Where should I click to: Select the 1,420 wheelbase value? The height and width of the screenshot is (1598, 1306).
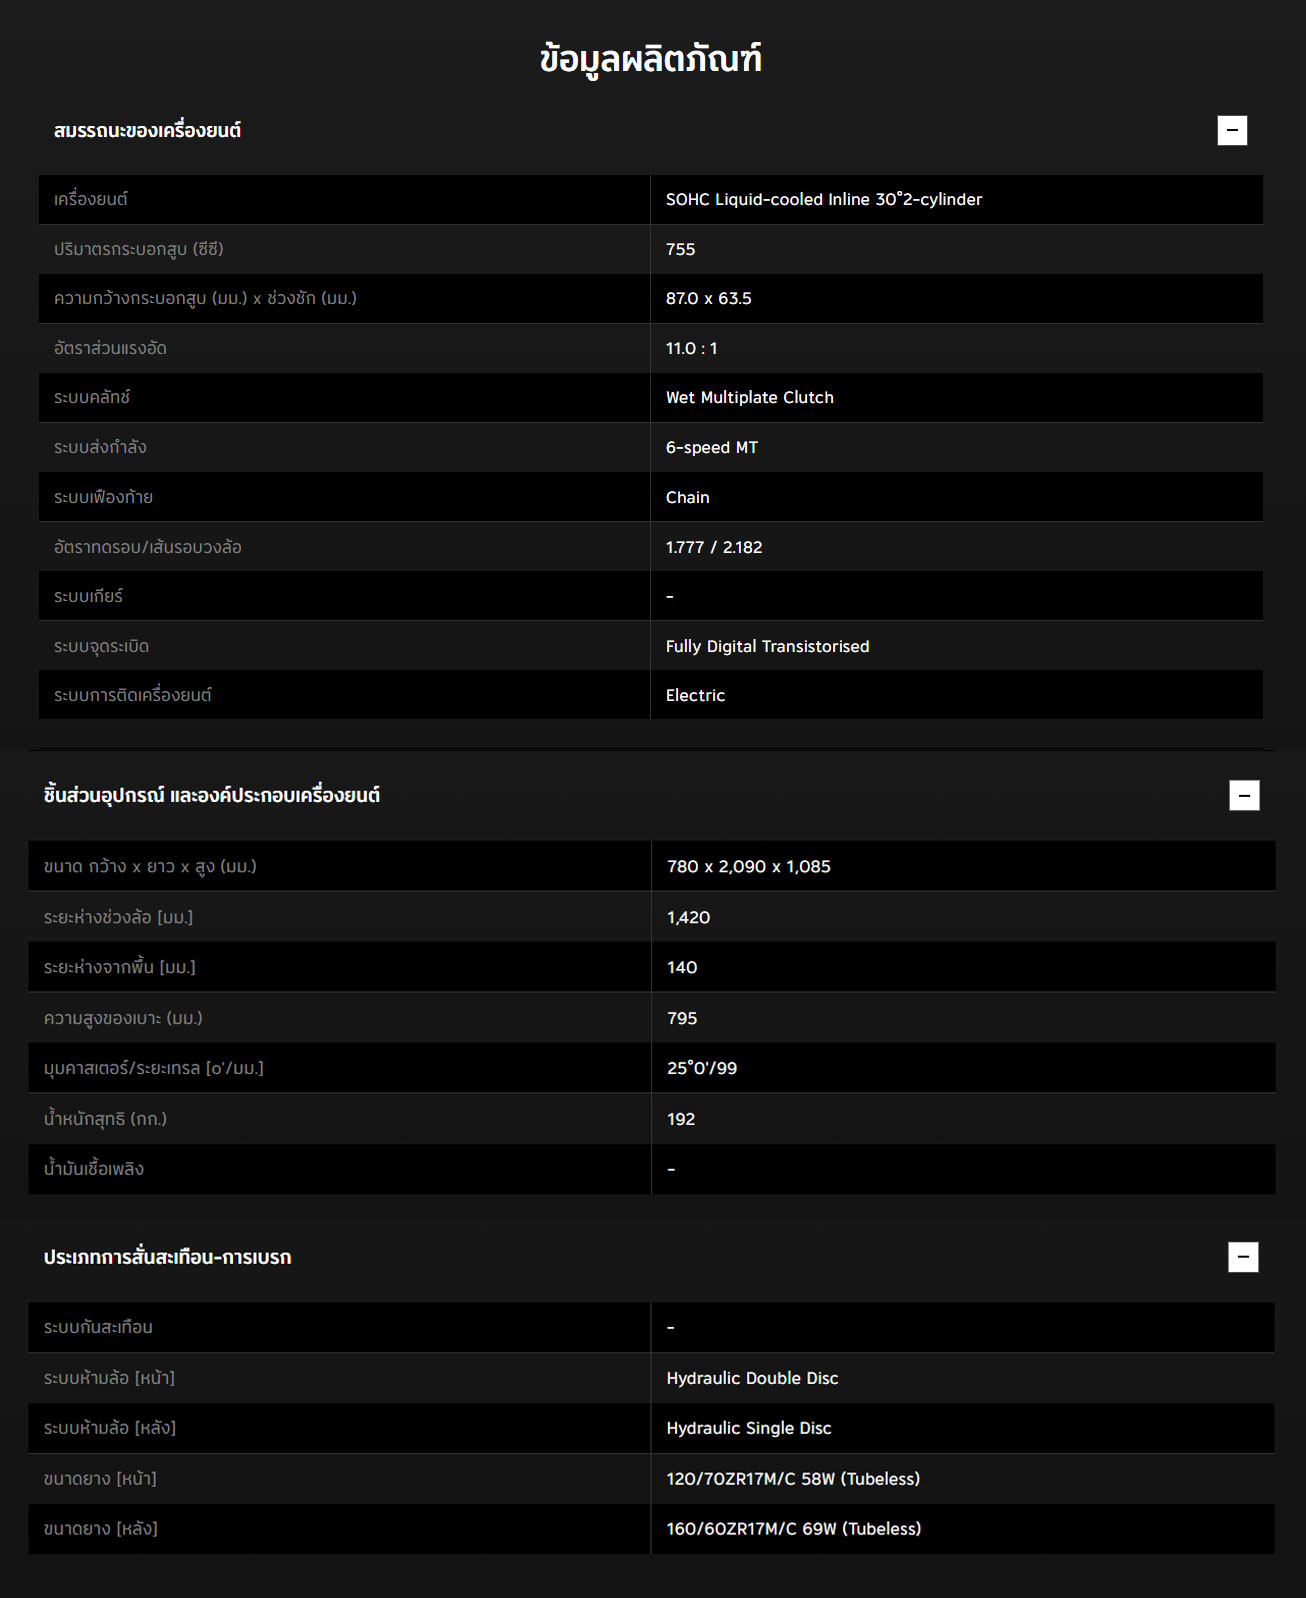pos(688,917)
